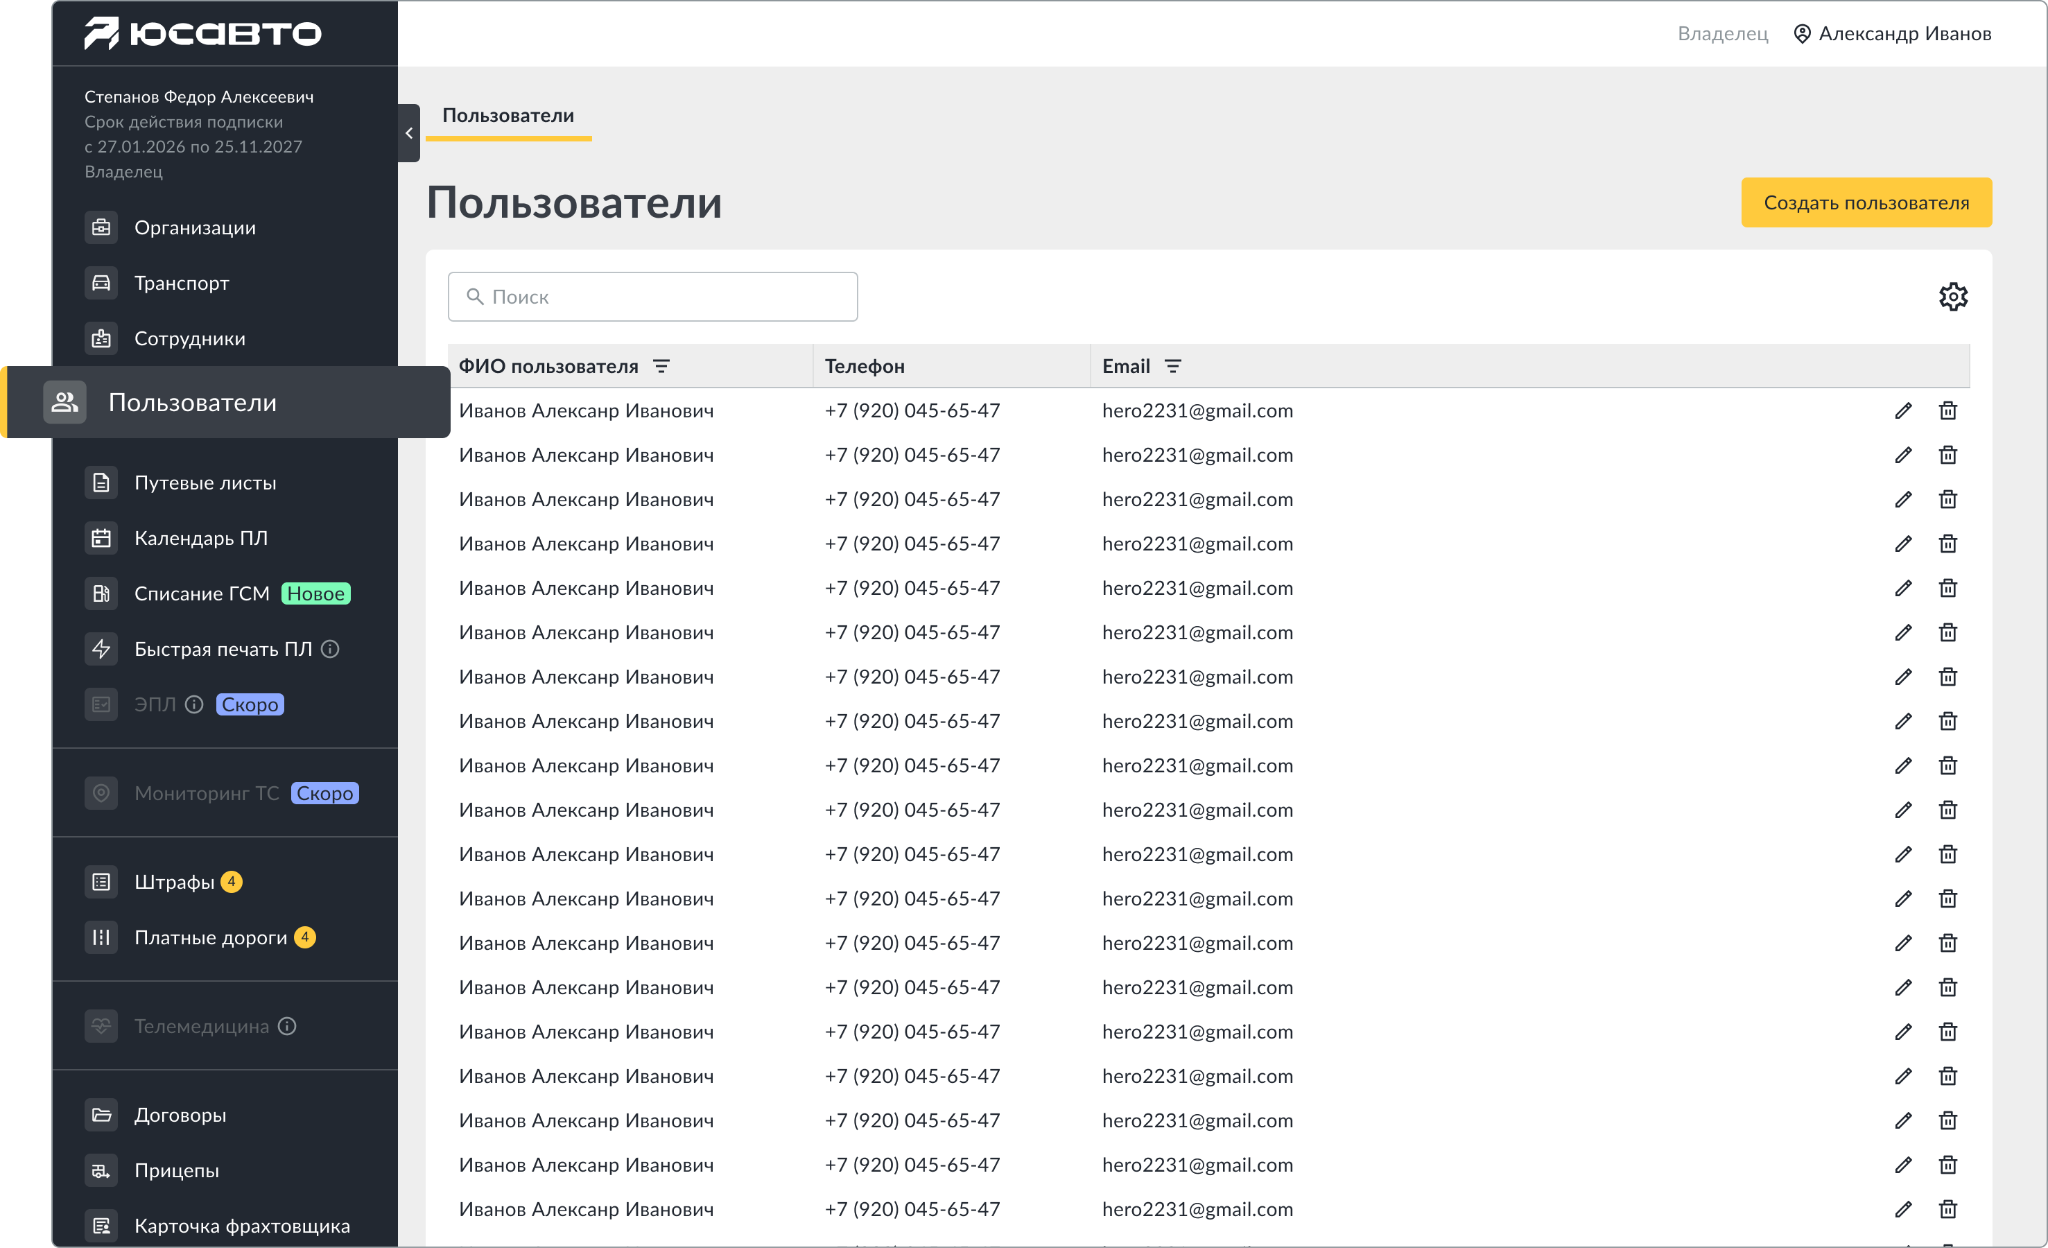Open Штрафы via its list icon
Screen dimensions: 2048x1248
(x=101, y=882)
